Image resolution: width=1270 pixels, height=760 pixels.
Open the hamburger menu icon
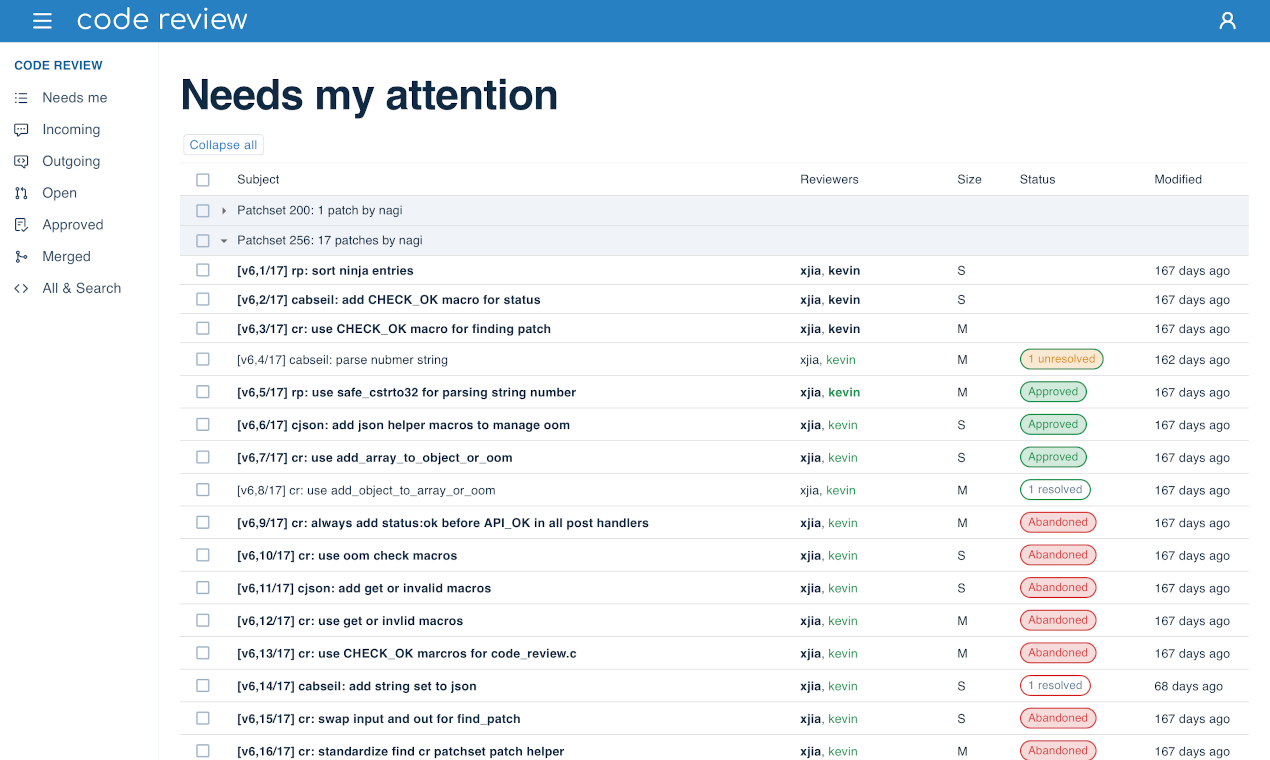[x=42, y=21]
